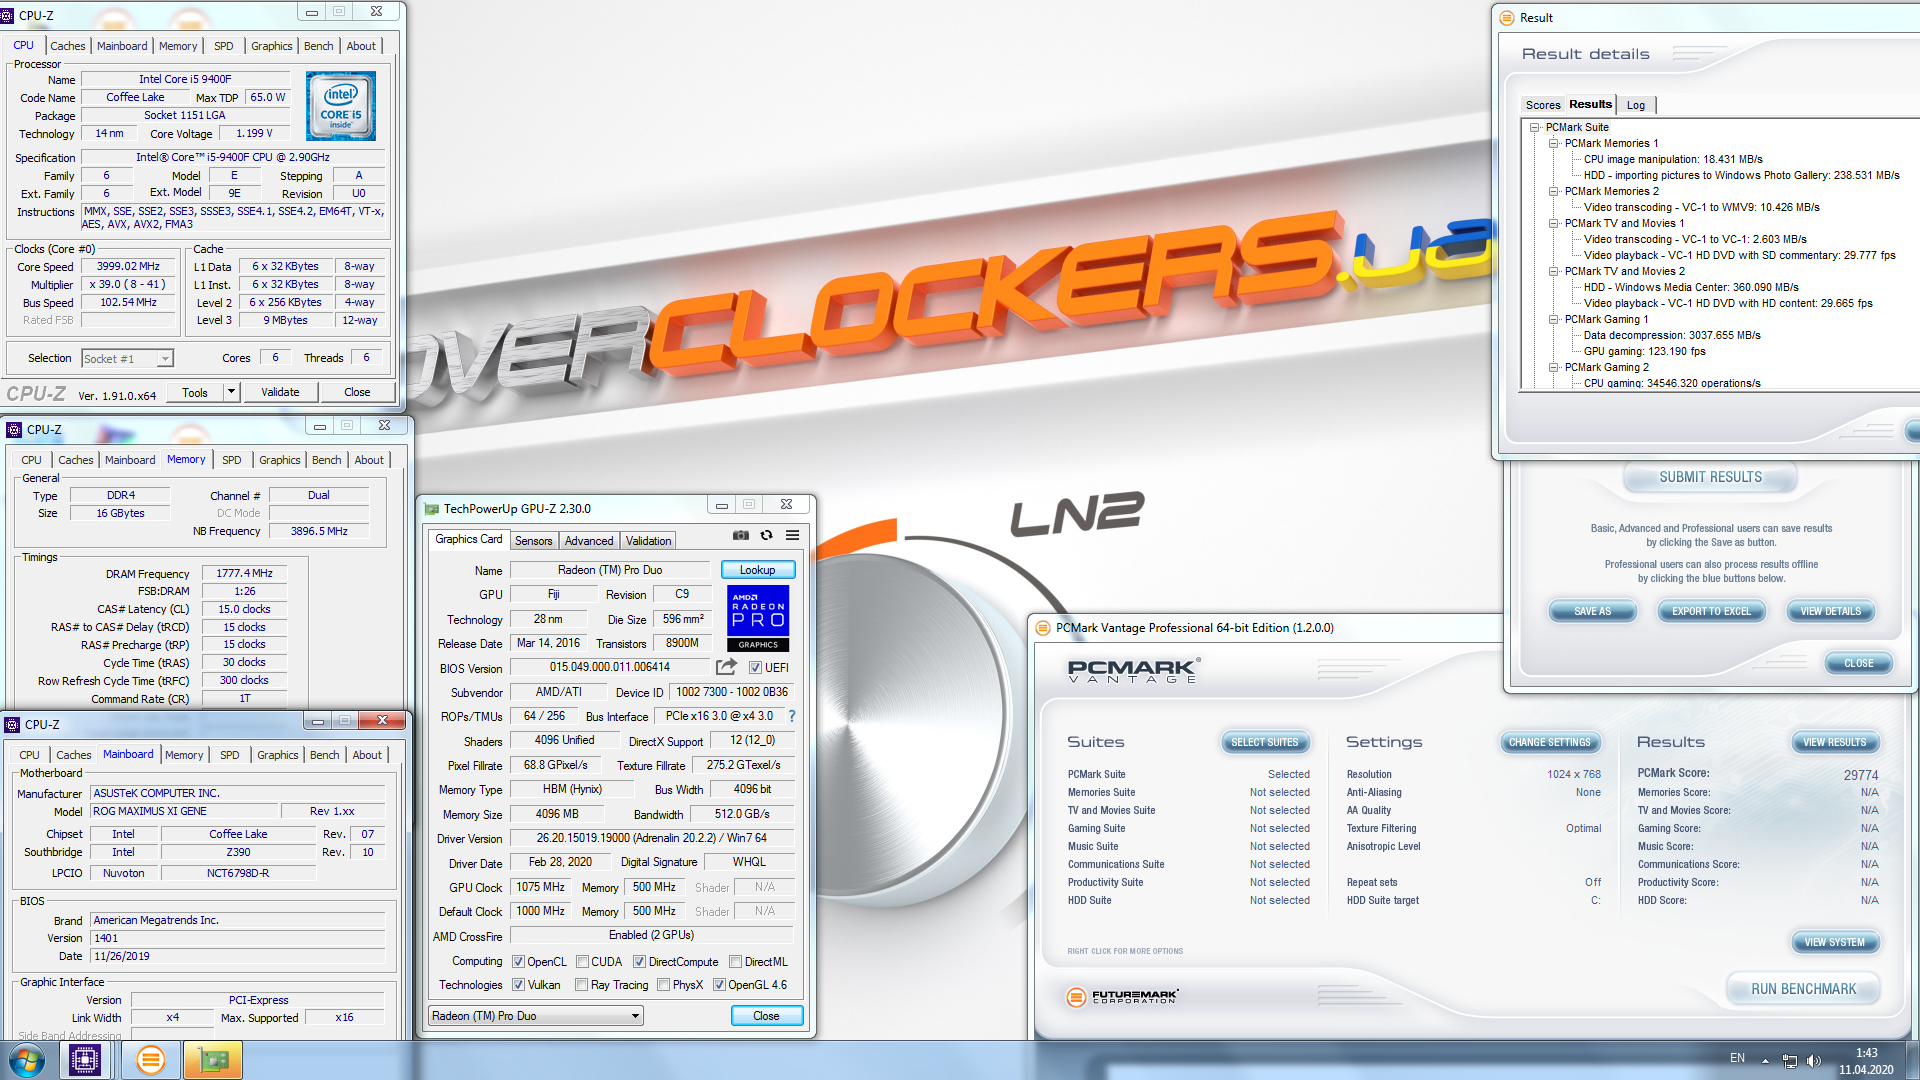Click the GPU-Z taskbar icon
1920x1080 pixels.
coord(213,1060)
